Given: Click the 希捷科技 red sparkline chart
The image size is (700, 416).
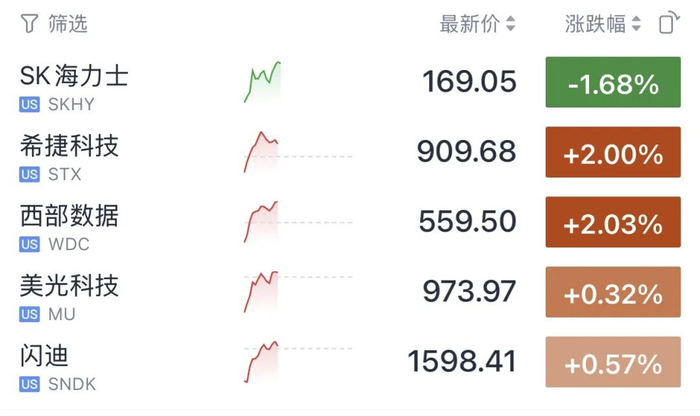Looking at the screenshot, I should coord(262,152).
